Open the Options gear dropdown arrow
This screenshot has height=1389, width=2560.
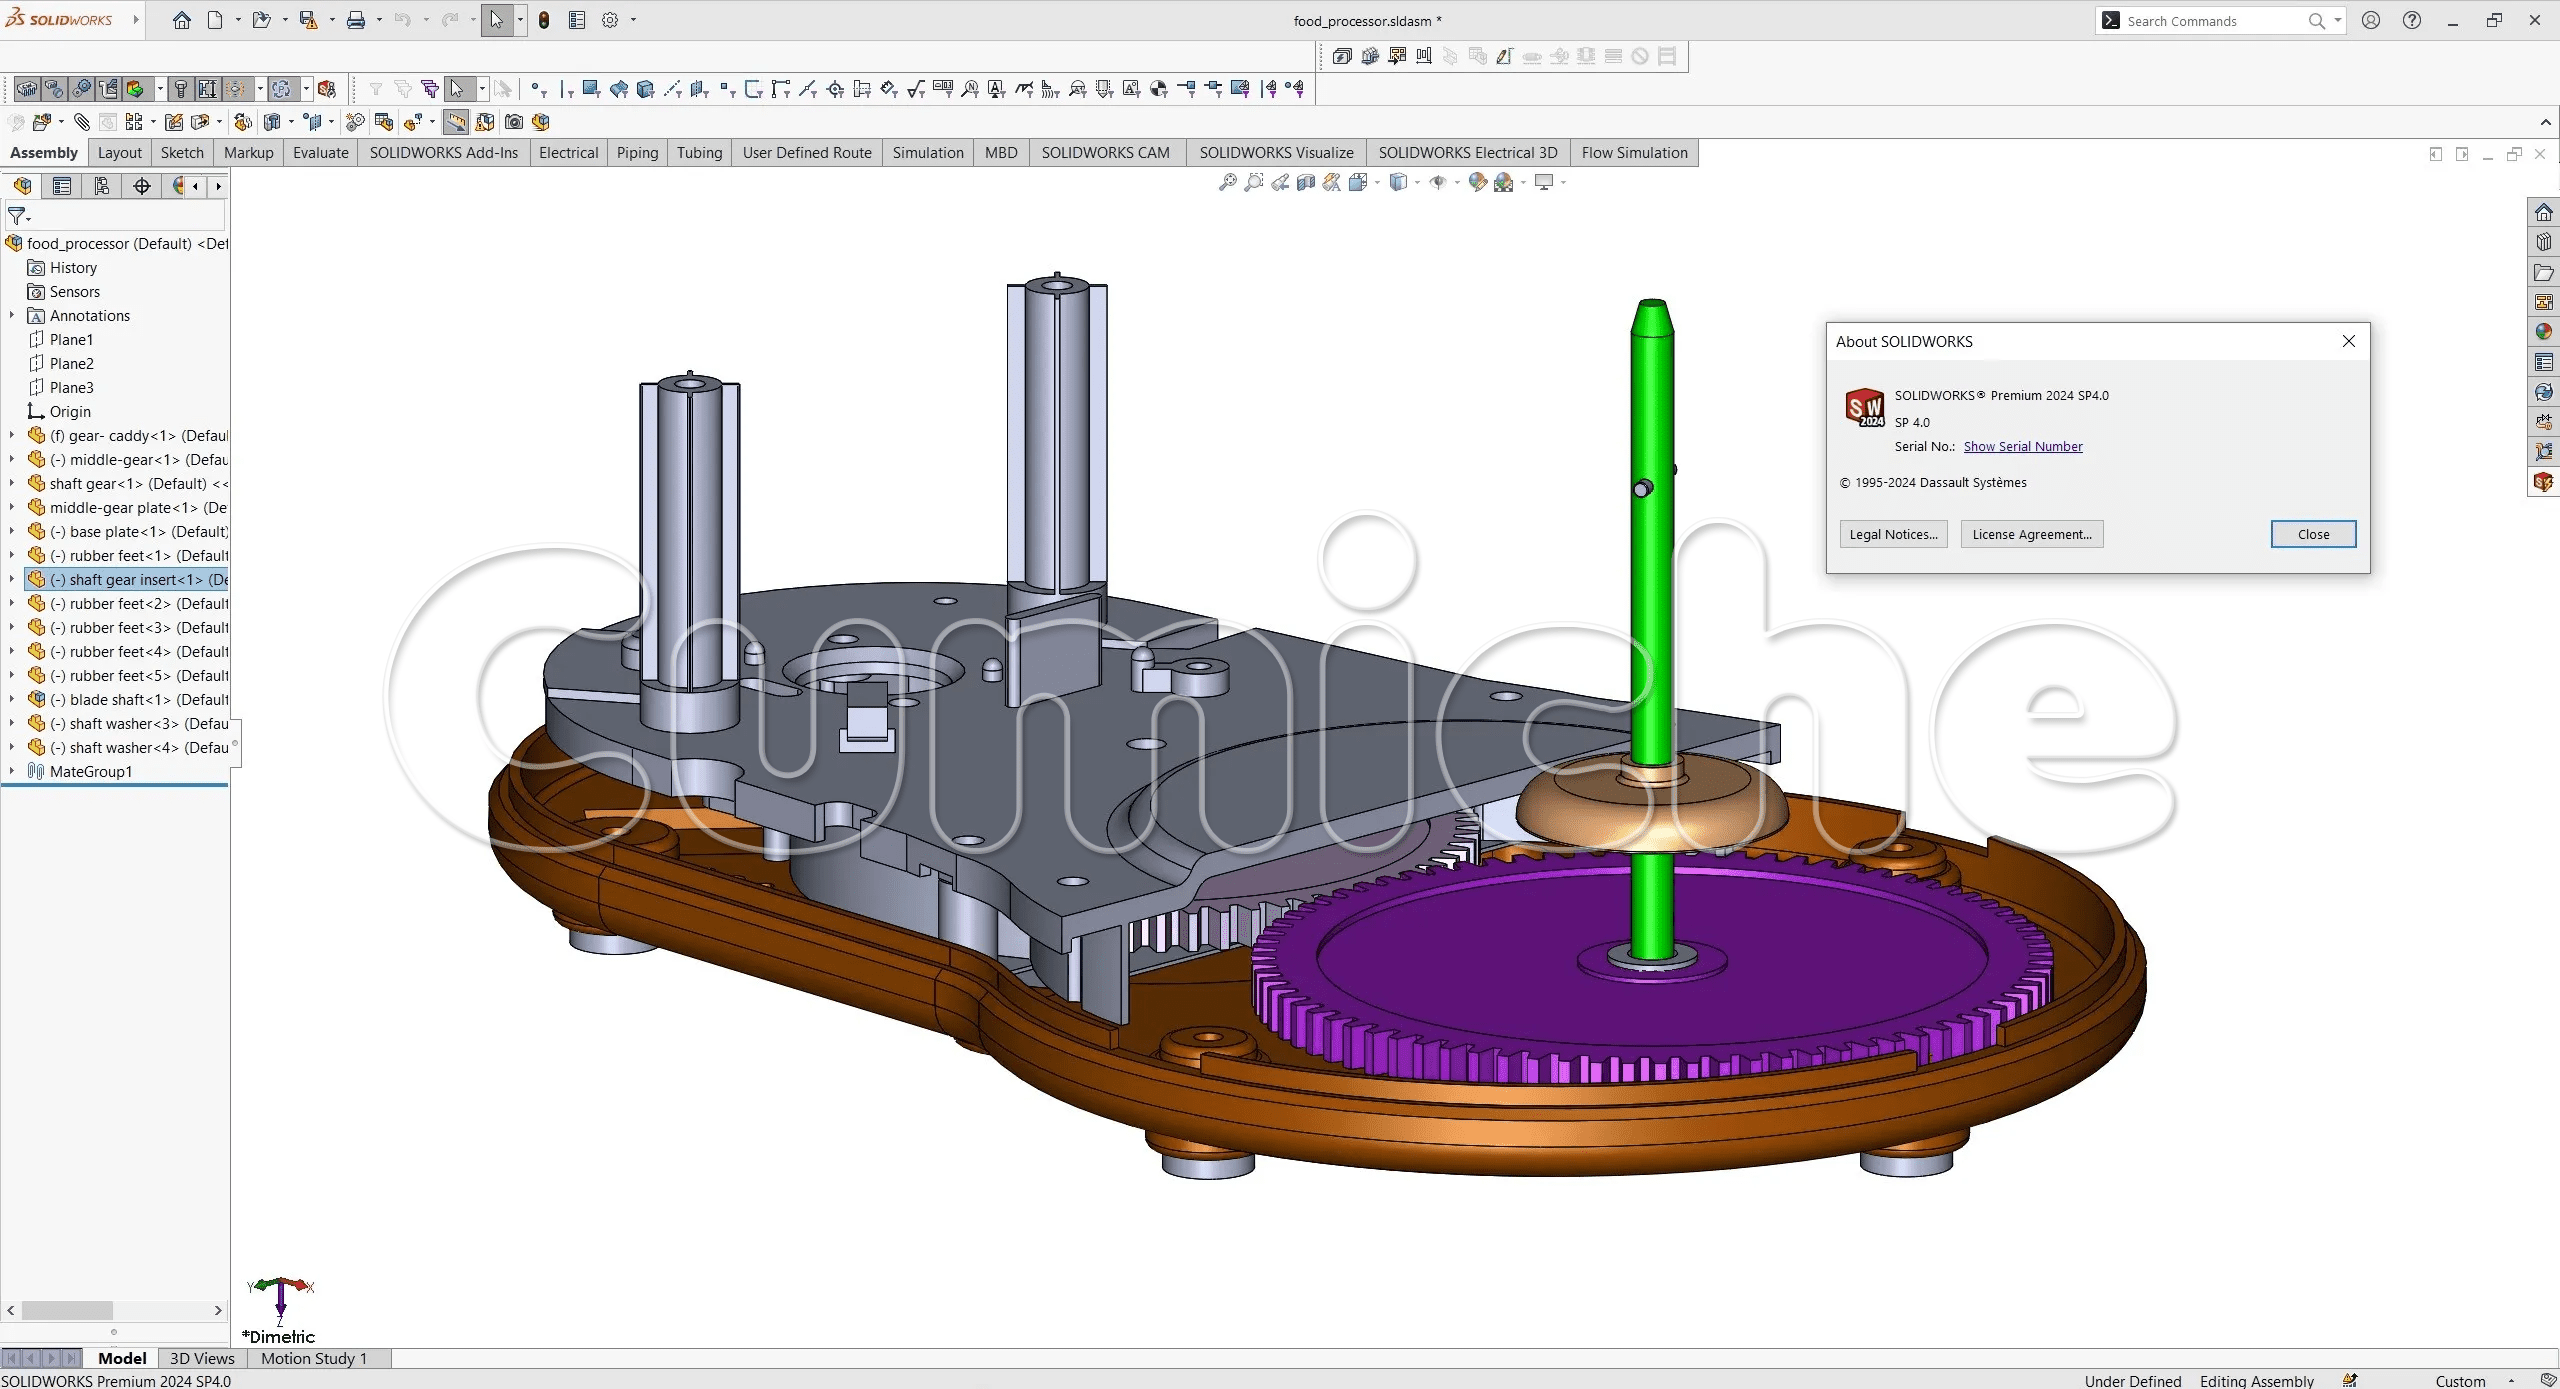[x=633, y=20]
